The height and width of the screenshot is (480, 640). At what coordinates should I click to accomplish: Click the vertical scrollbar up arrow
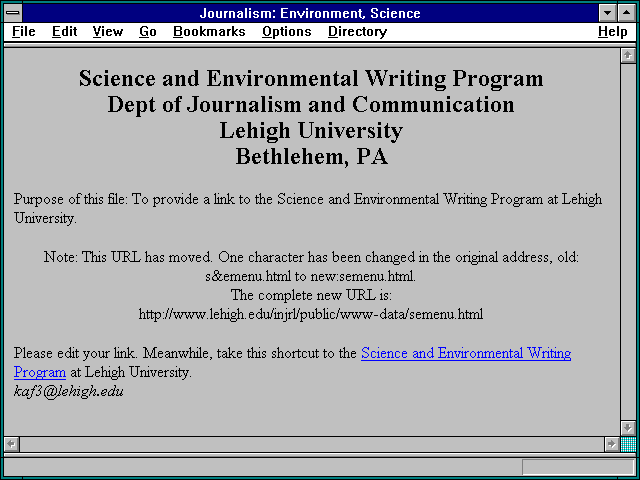(x=628, y=56)
